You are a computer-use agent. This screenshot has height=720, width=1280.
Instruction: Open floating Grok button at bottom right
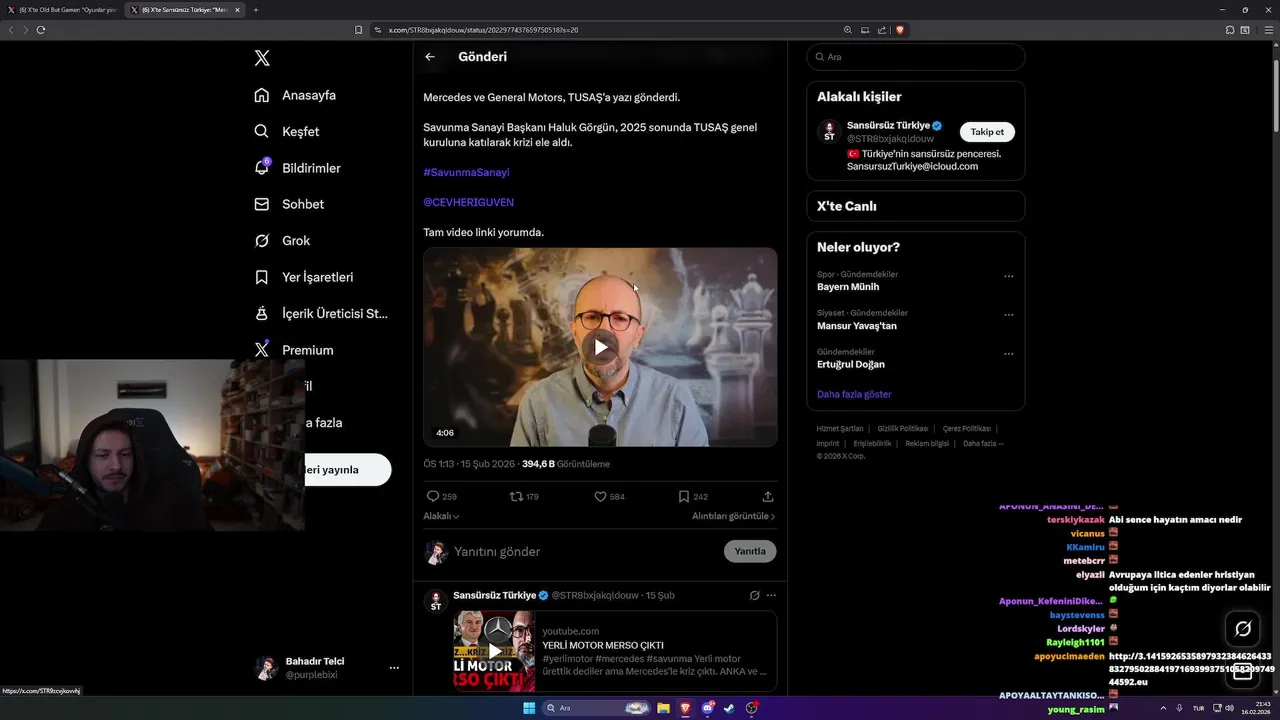[1243, 629]
